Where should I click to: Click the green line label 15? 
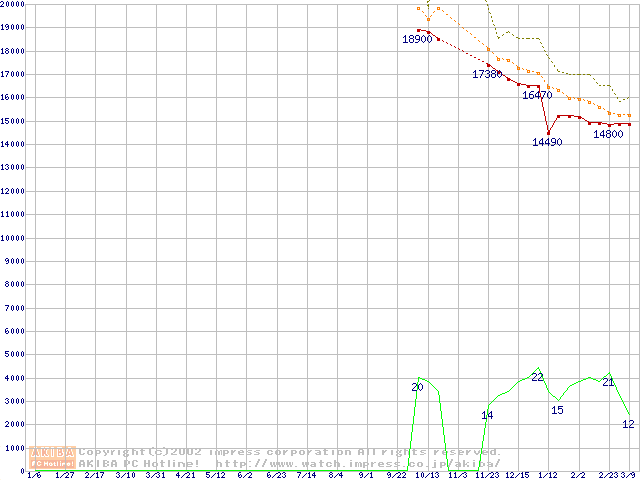coord(557,410)
